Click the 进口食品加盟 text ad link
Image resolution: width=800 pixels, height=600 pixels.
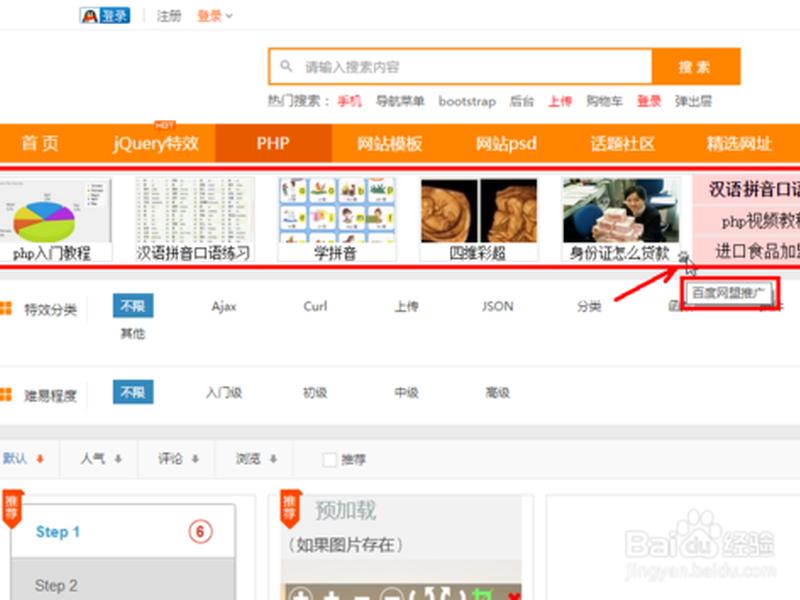(757, 251)
